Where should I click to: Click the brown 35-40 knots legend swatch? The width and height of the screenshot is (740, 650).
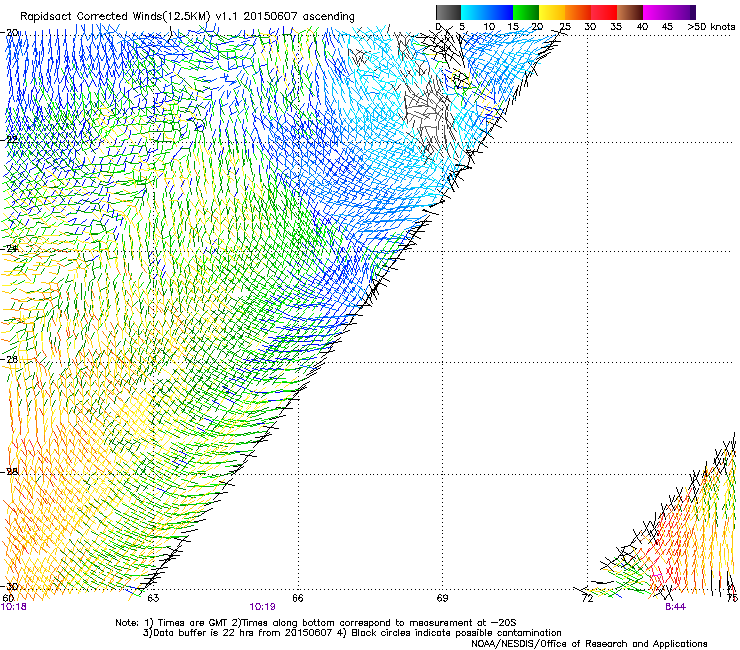[630, 12]
